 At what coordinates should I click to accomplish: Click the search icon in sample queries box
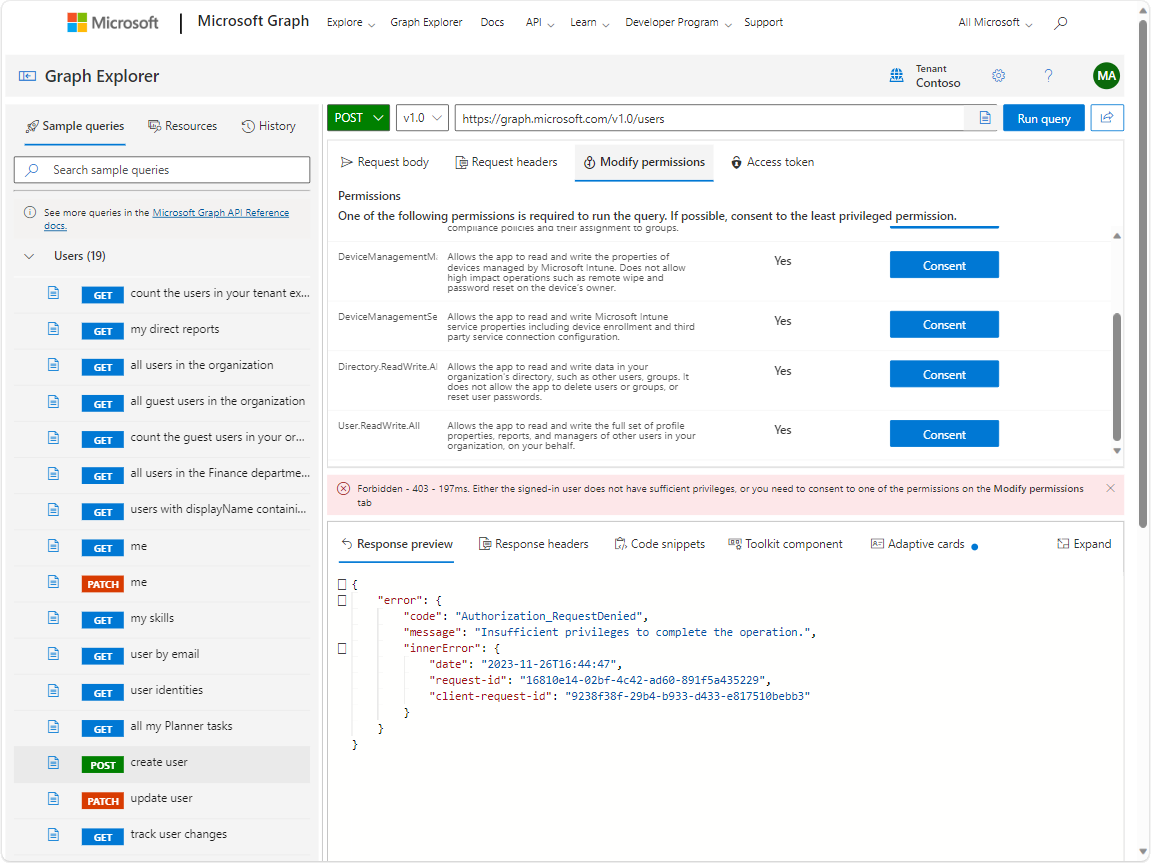32,170
